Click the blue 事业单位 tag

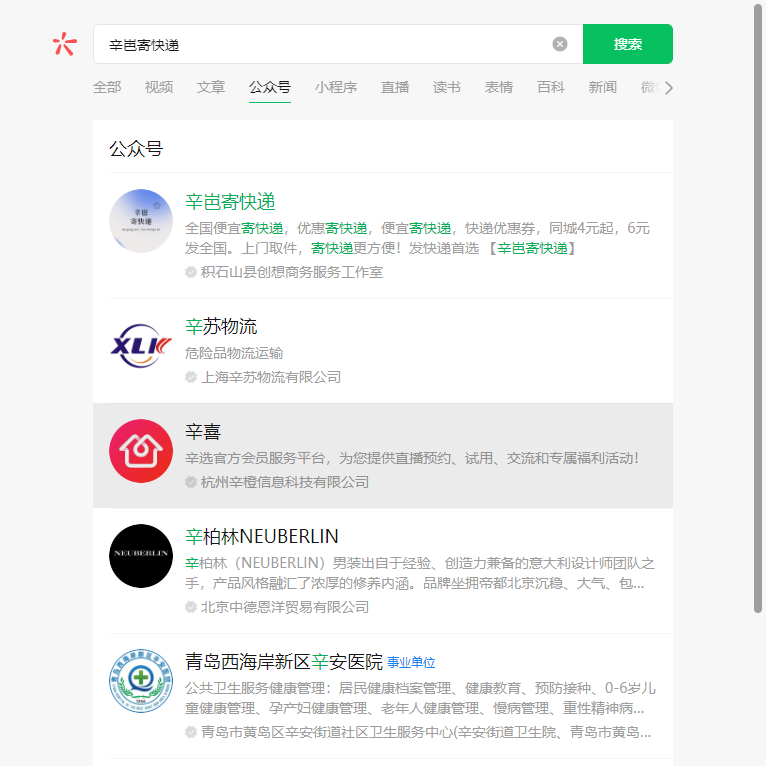coord(411,662)
